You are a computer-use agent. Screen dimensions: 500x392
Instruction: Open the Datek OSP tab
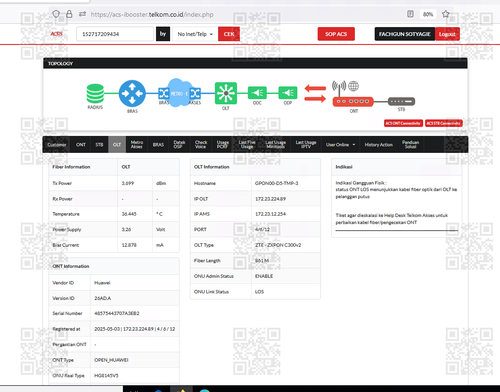pos(179,144)
